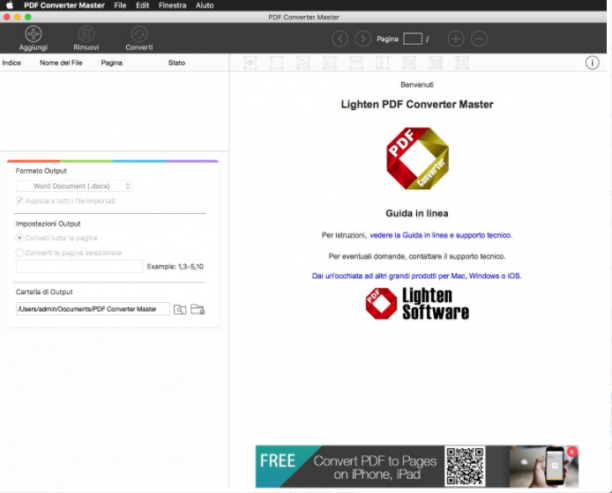
Task: Open the Finestra menu
Action: (x=172, y=5)
